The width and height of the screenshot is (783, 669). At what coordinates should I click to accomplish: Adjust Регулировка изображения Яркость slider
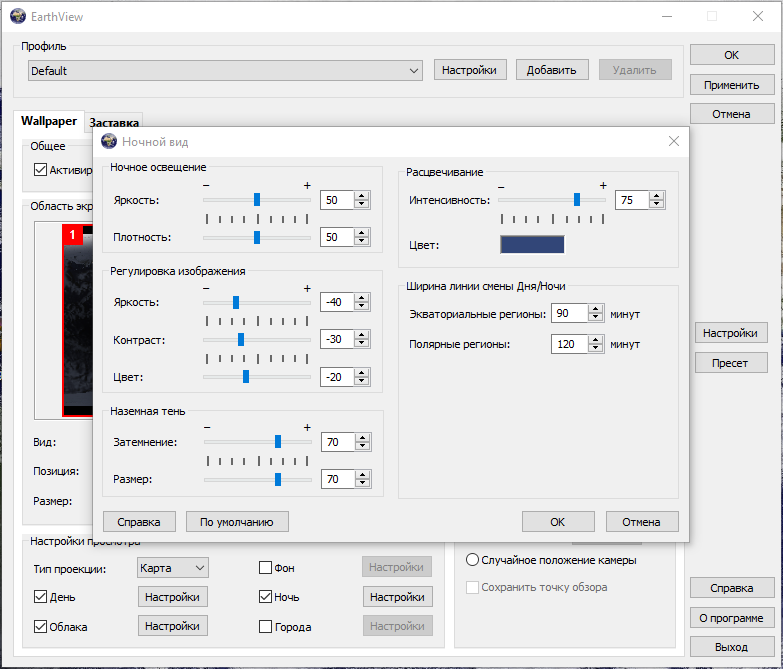236,302
